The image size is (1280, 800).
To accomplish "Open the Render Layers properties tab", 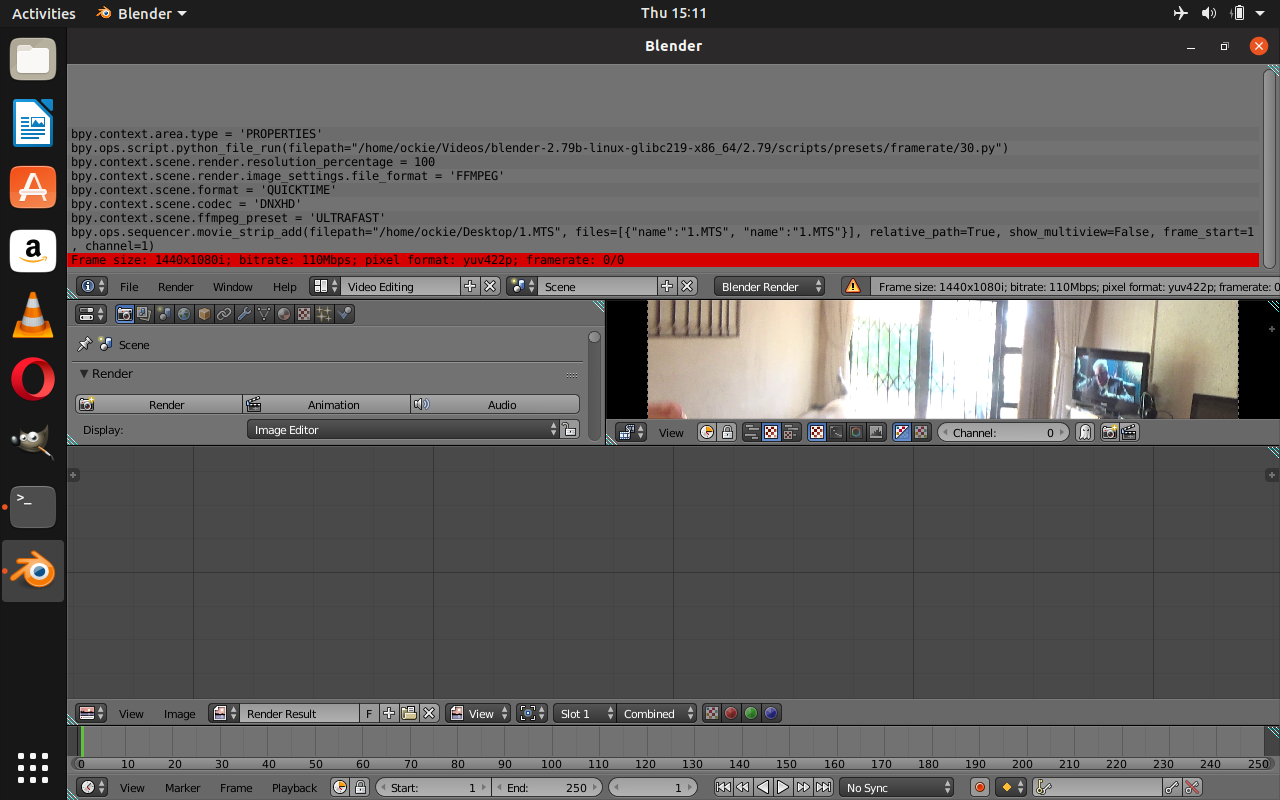I will tap(144, 314).
